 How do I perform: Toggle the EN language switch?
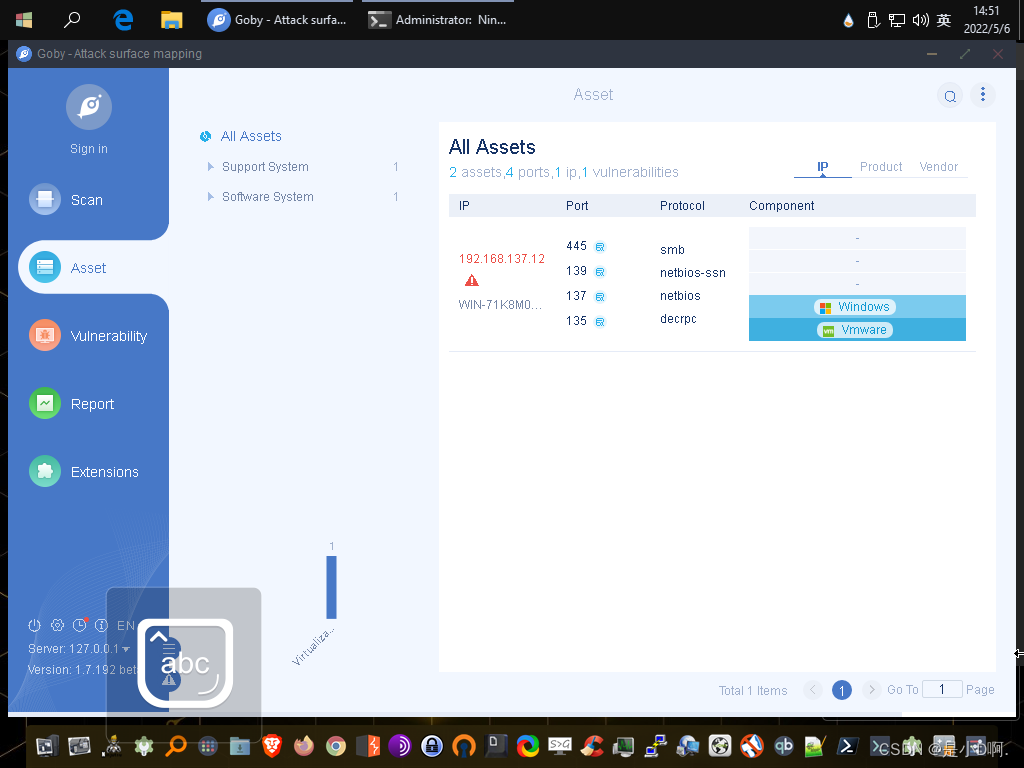point(126,625)
